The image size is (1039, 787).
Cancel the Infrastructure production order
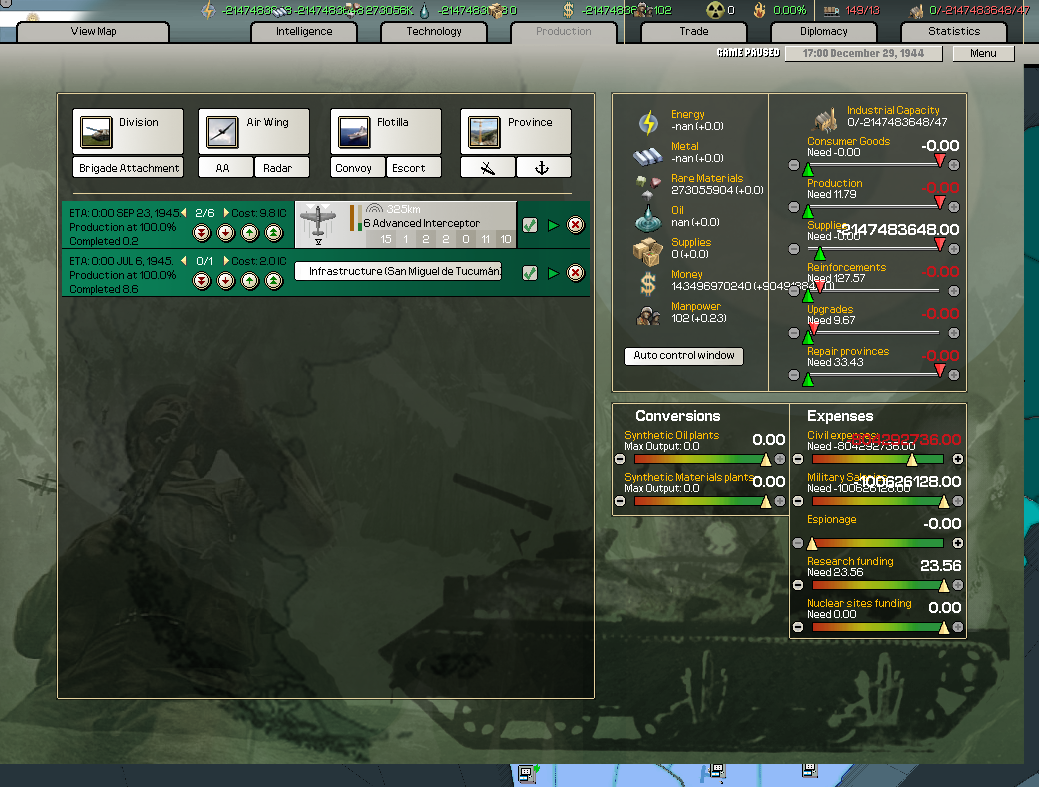tap(576, 273)
